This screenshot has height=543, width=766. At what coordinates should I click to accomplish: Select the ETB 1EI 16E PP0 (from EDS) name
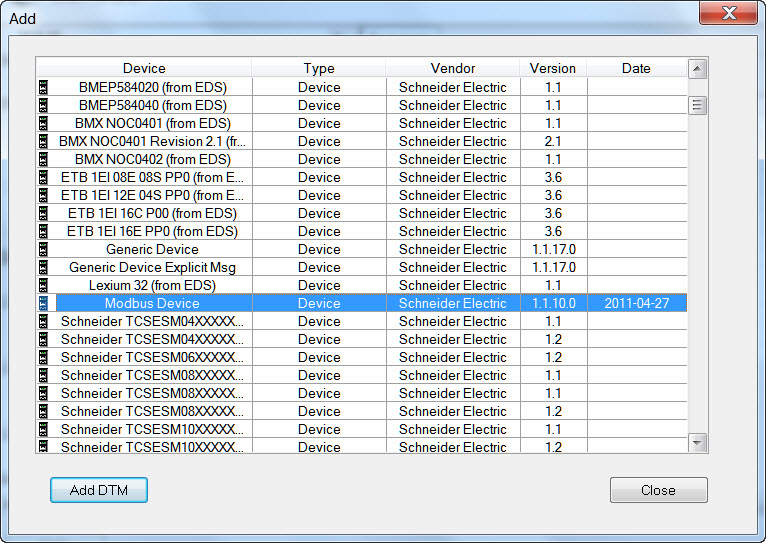point(152,231)
